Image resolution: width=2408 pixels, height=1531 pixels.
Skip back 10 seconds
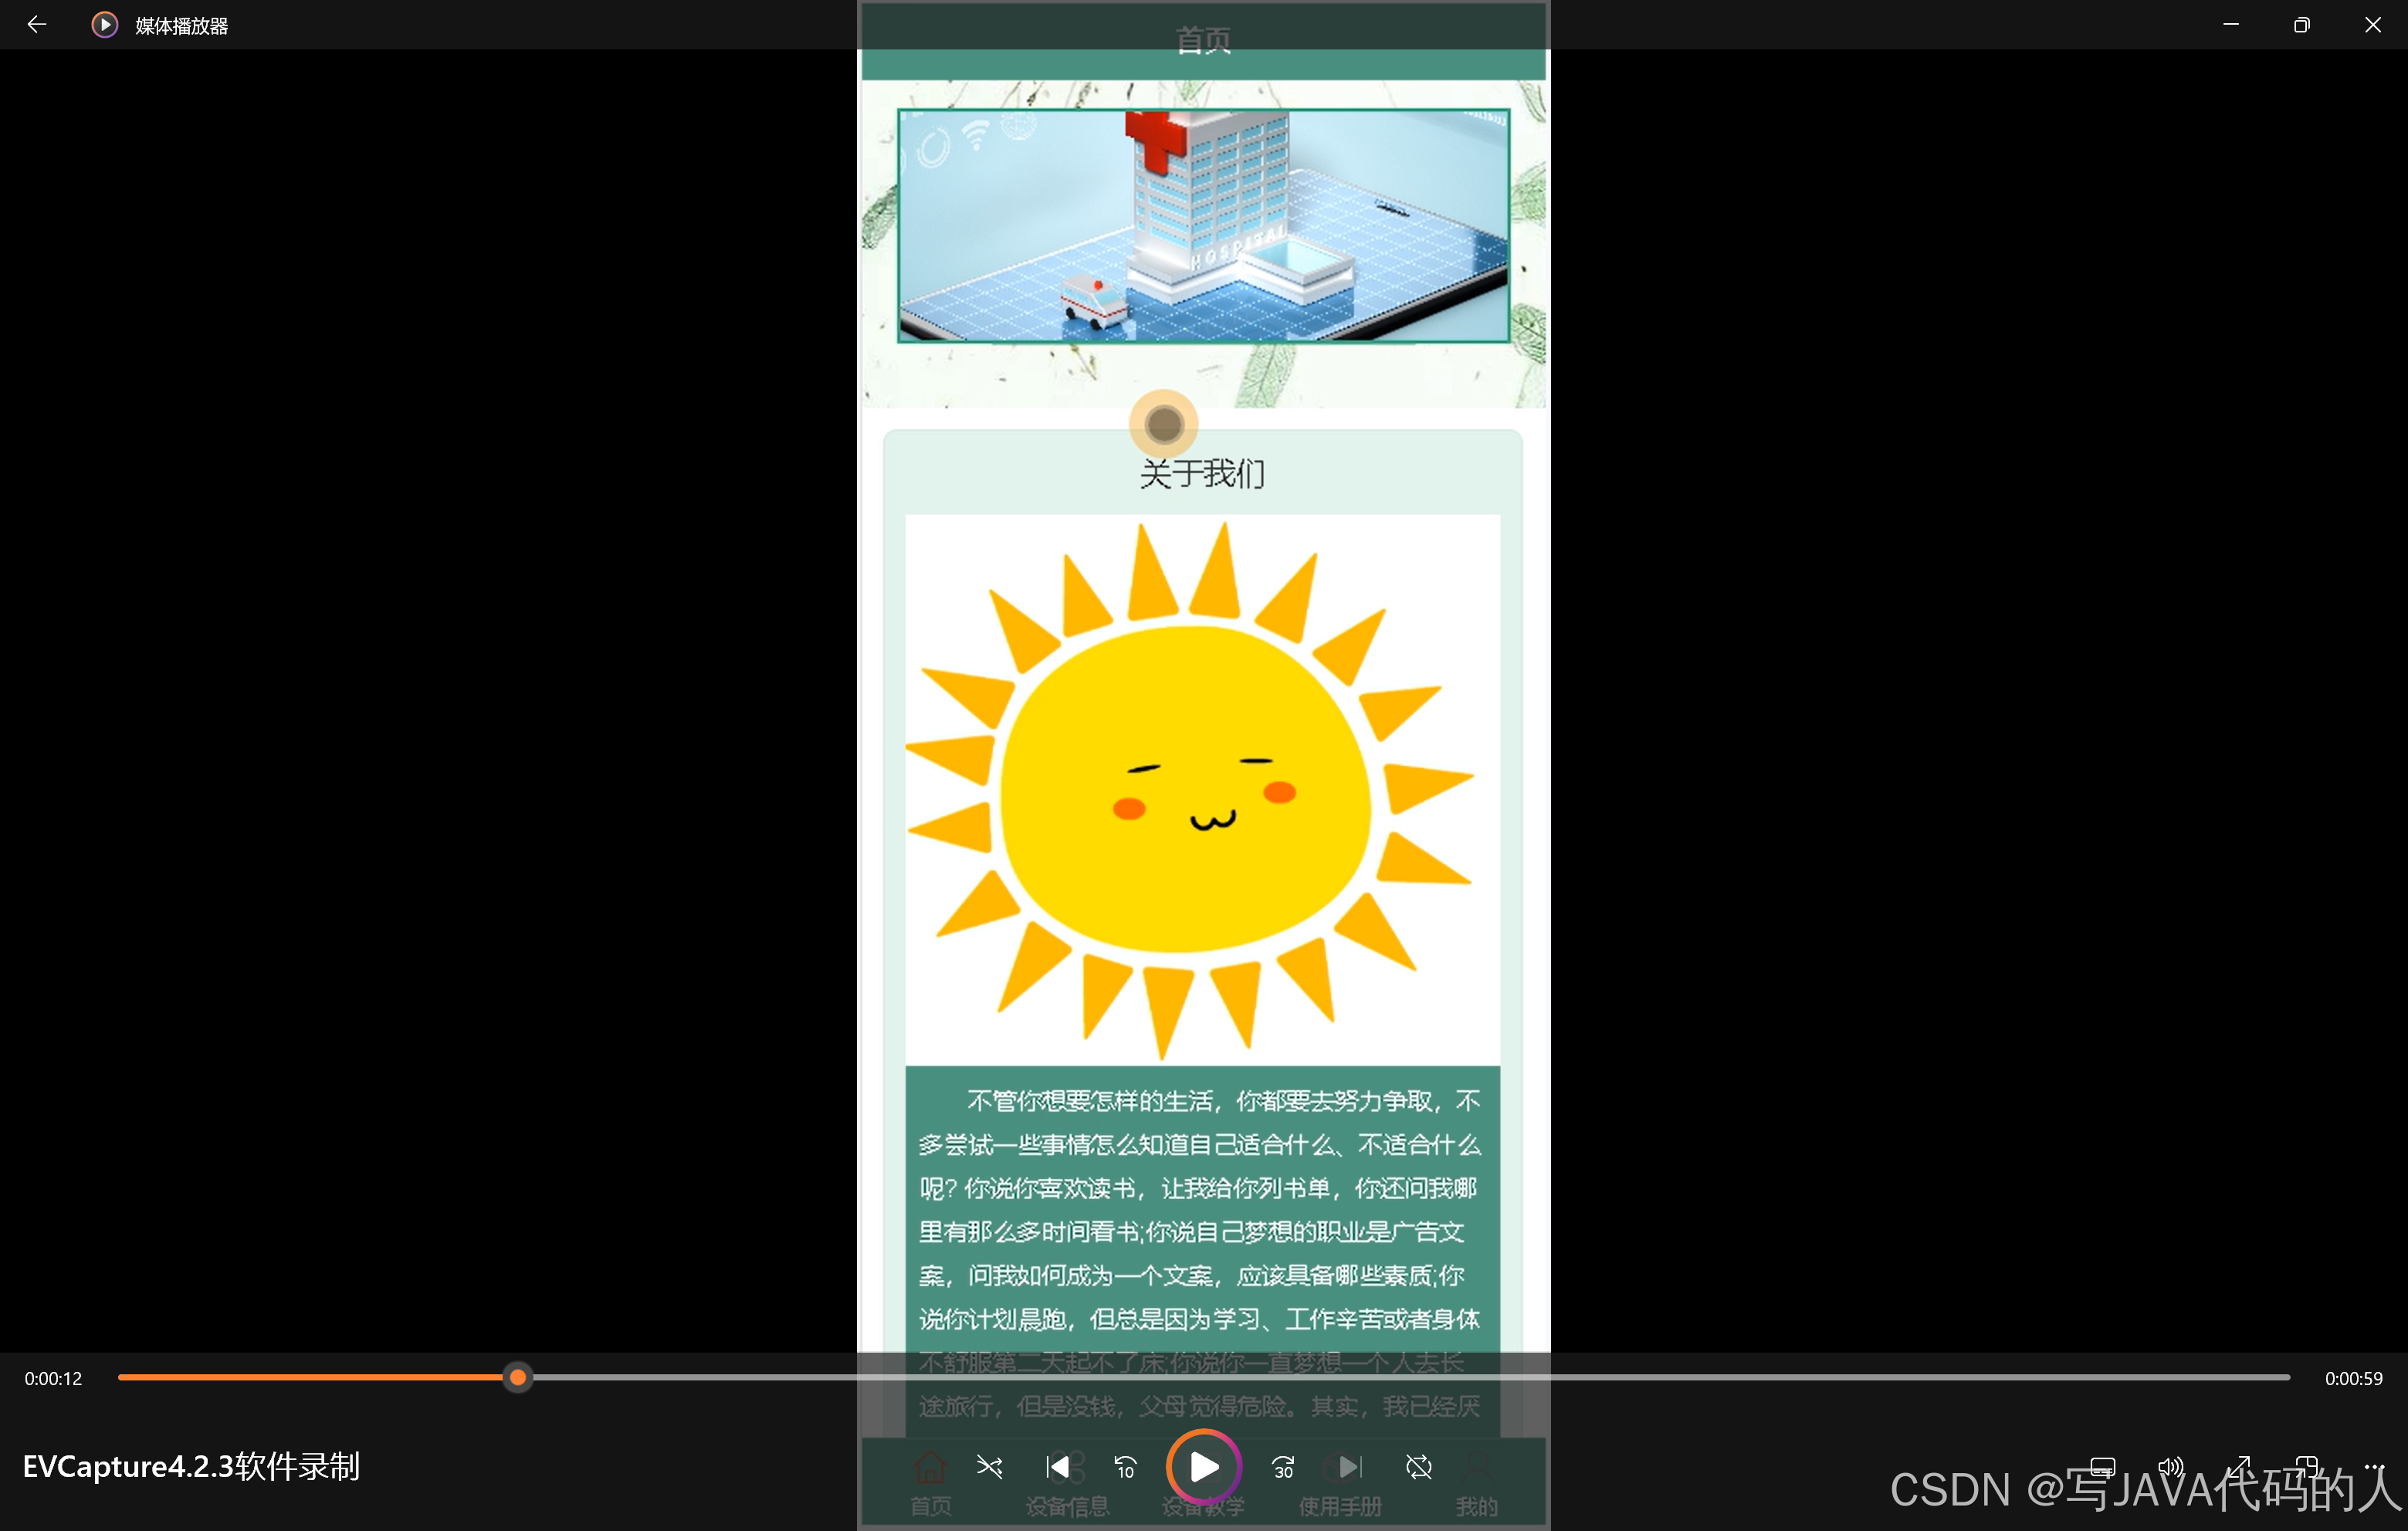tap(1125, 1467)
